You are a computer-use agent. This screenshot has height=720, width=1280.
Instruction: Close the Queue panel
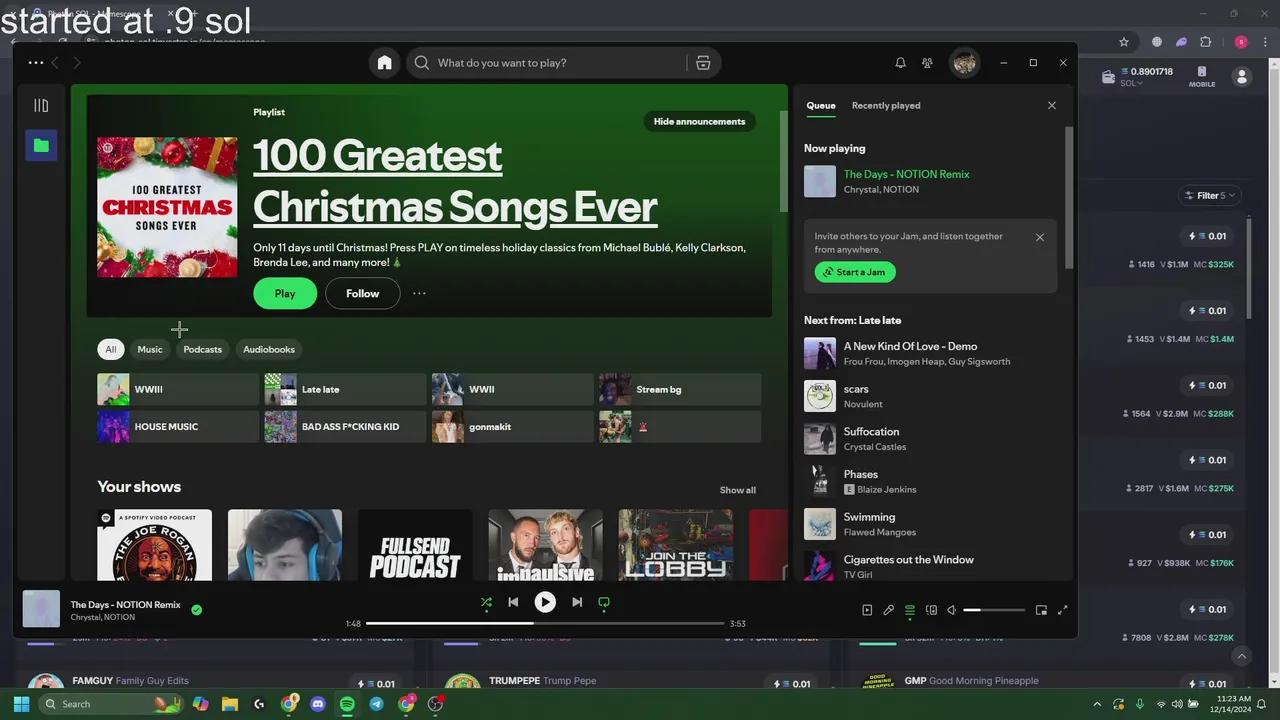point(1051,105)
